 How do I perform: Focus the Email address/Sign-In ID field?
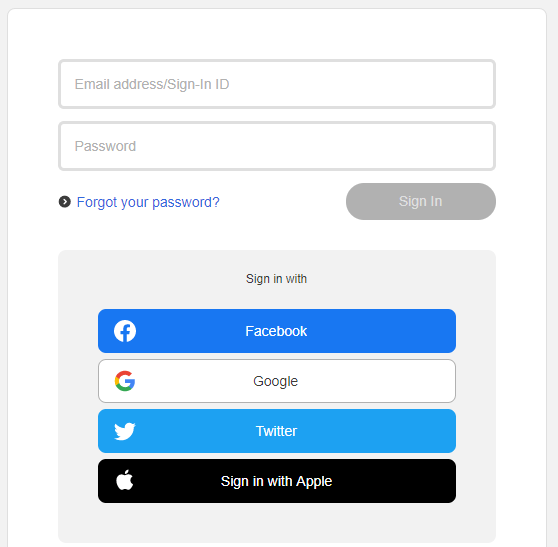[277, 84]
